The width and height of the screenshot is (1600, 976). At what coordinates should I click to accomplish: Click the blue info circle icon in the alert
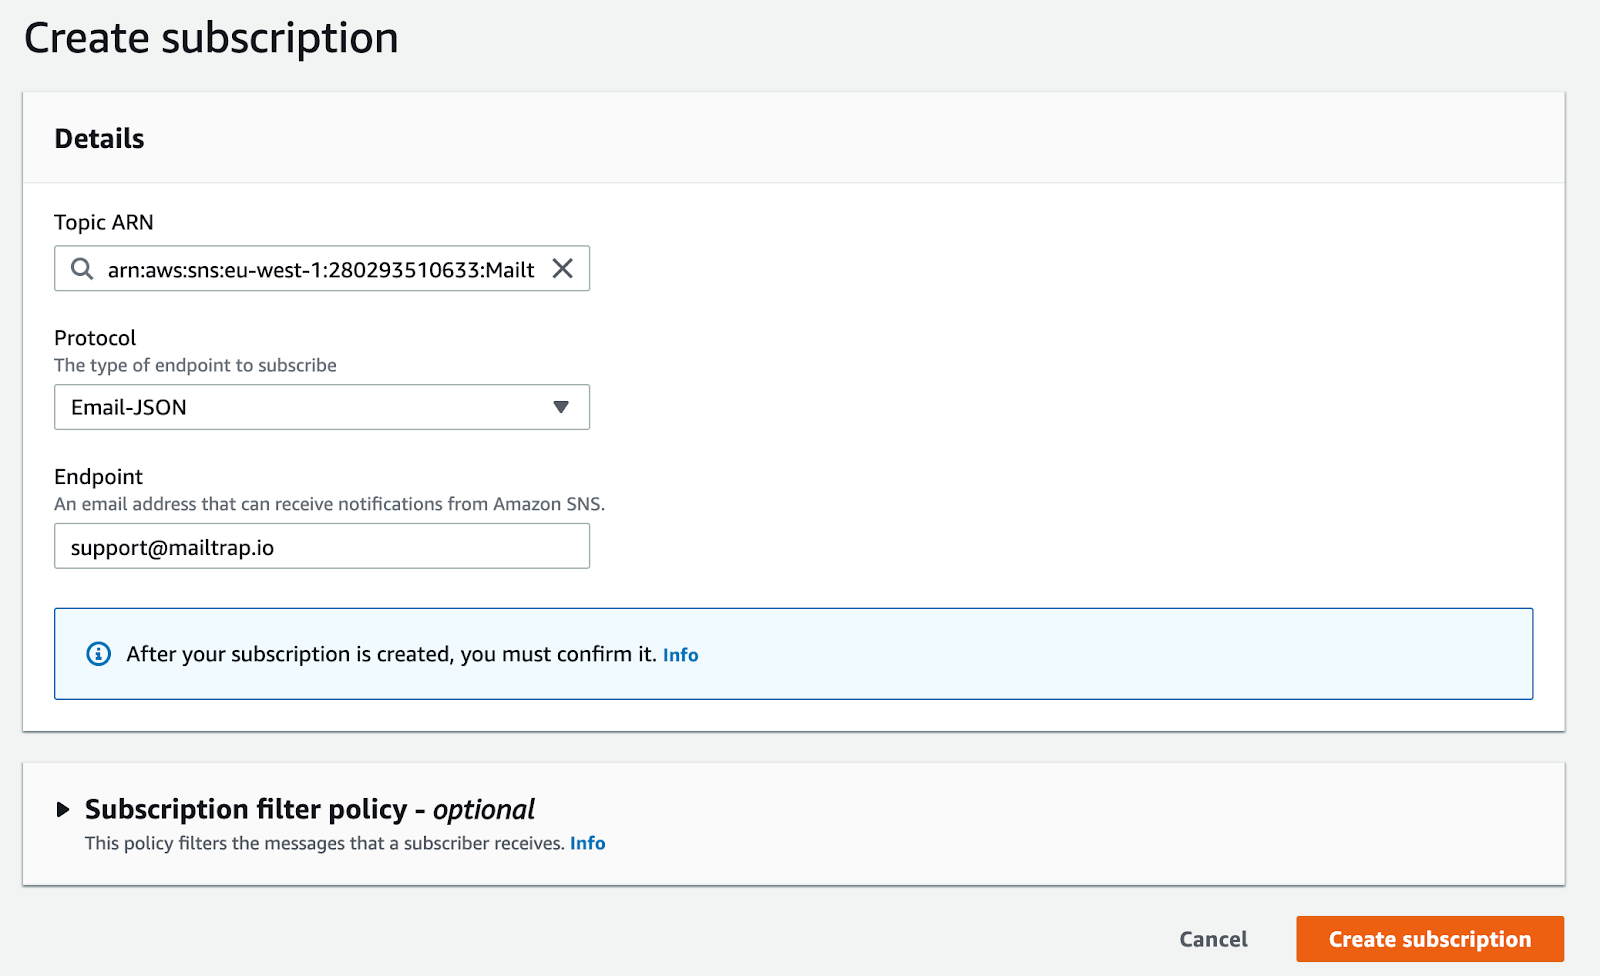[x=98, y=654]
